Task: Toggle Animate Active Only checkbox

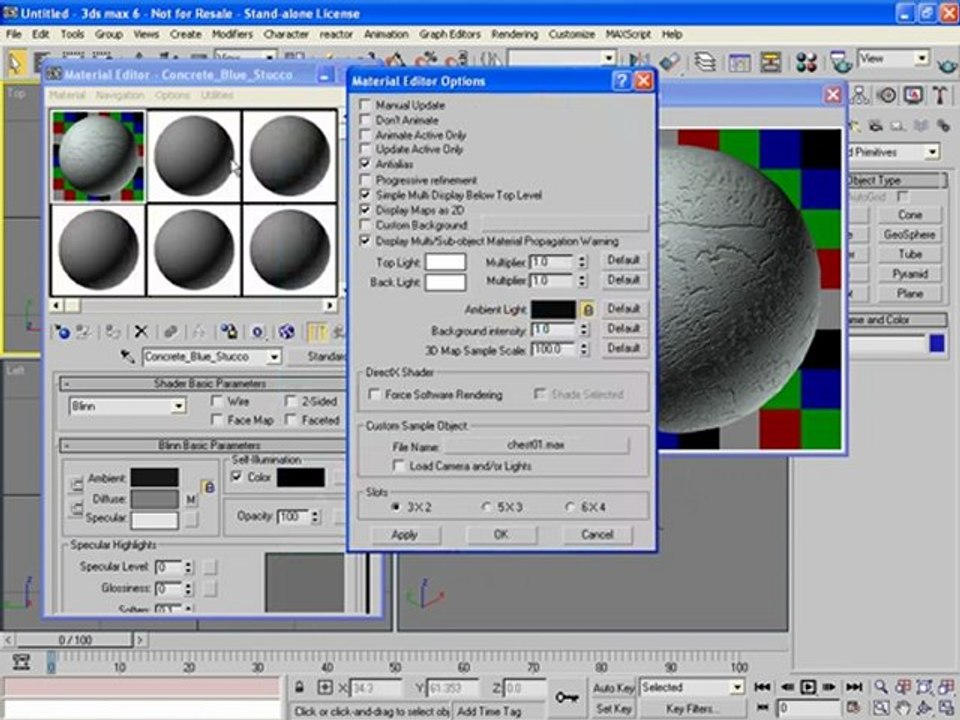Action: (x=366, y=135)
